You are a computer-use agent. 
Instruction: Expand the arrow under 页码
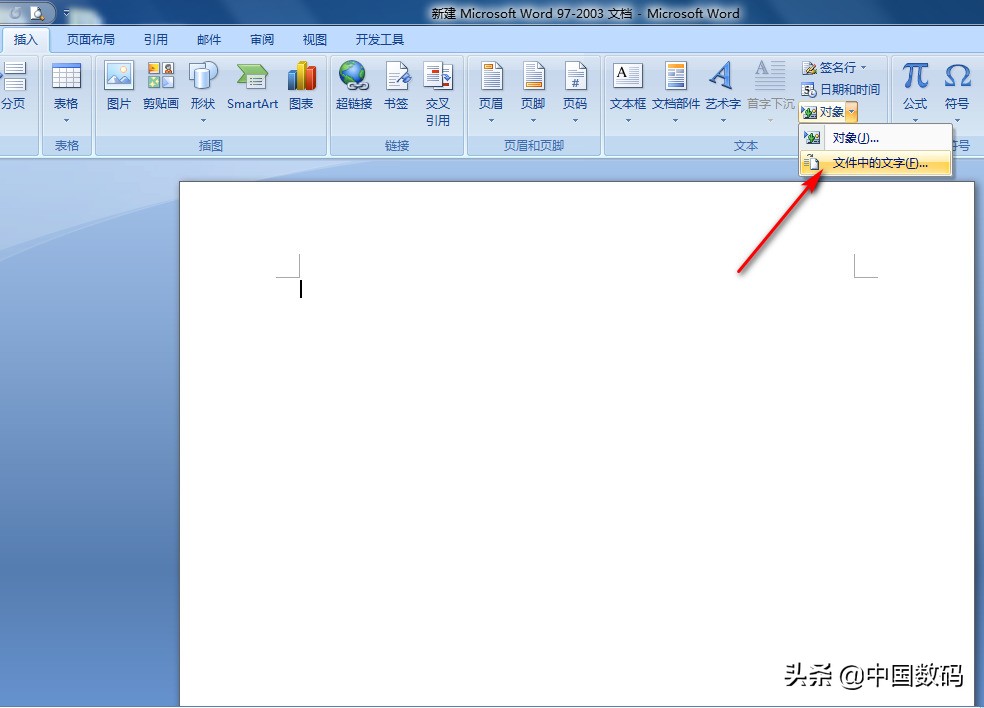click(575, 121)
